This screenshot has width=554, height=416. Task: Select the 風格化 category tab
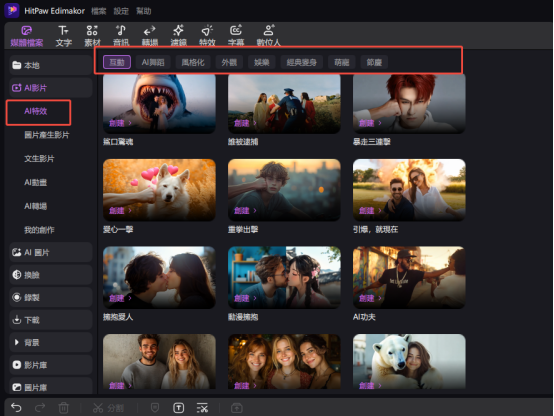[x=193, y=62]
